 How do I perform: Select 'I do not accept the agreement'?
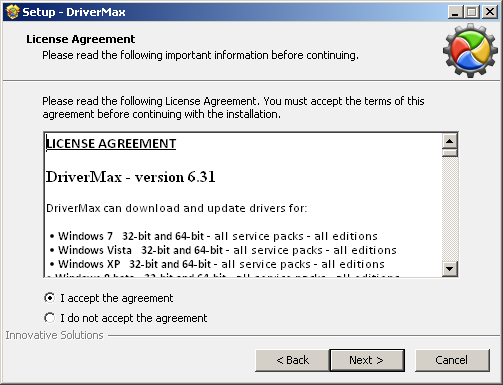pyautogui.click(x=126, y=318)
